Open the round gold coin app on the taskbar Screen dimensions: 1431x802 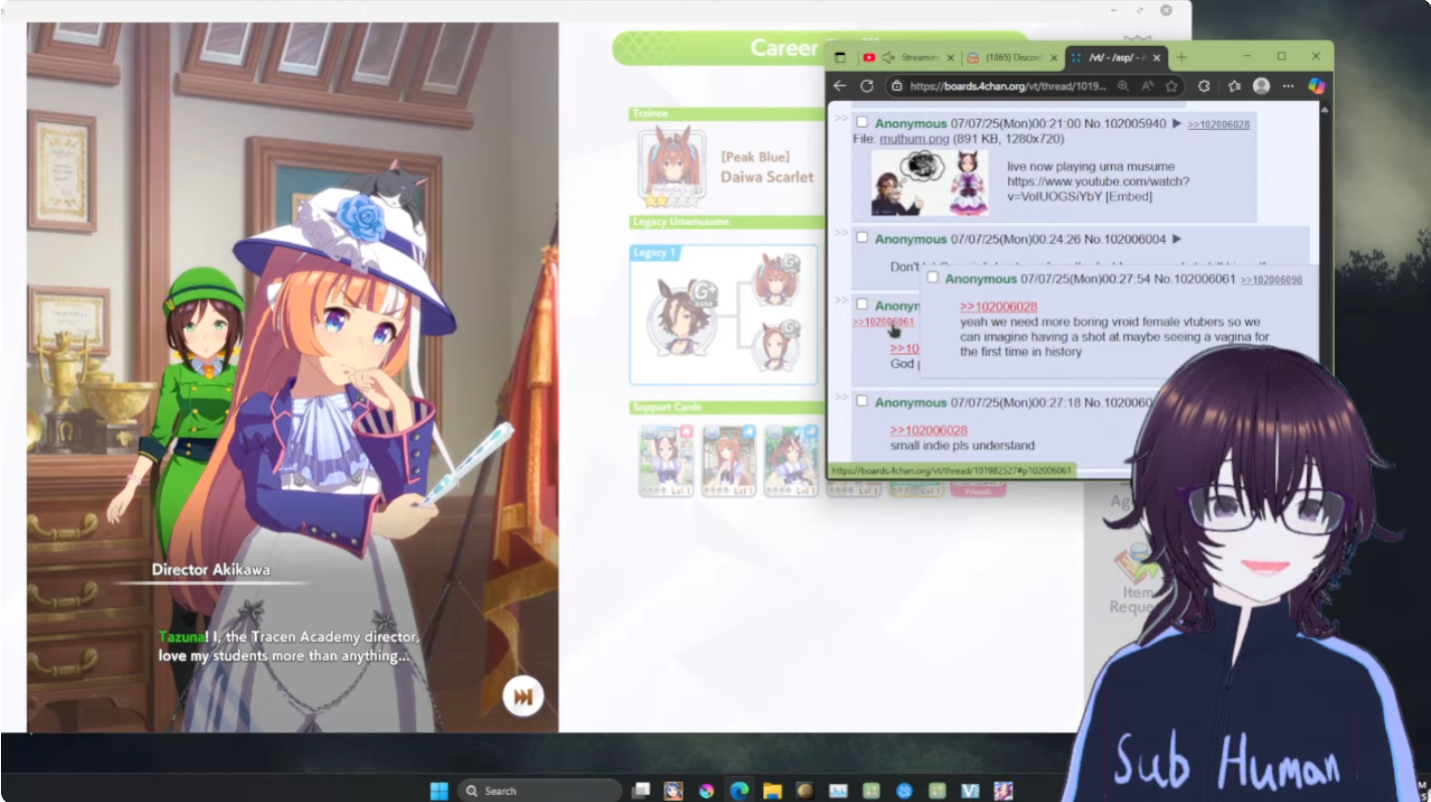coord(805,790)
